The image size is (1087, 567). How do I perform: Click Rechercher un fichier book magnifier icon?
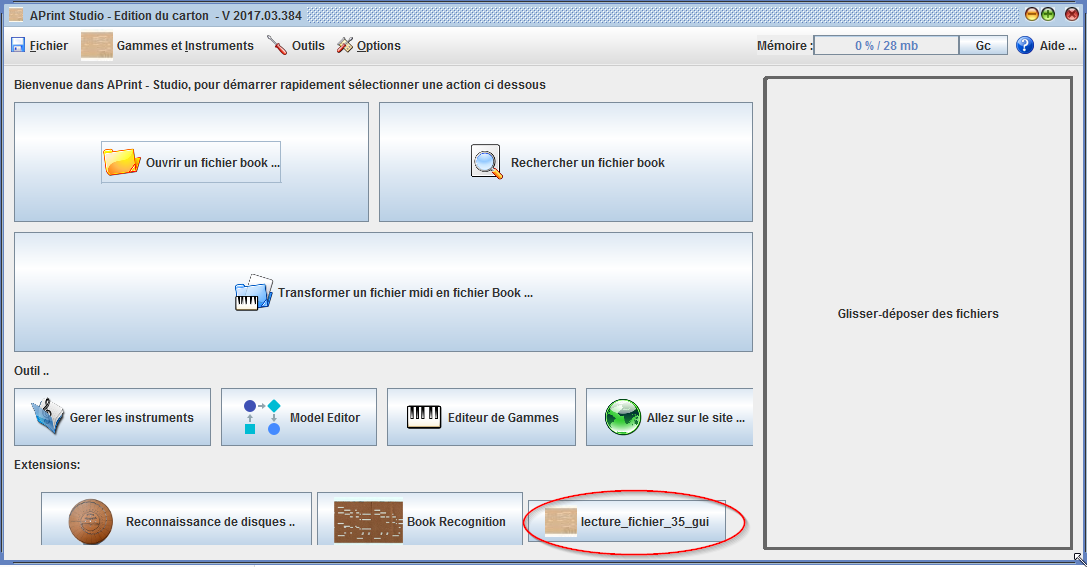pos(486,162)
